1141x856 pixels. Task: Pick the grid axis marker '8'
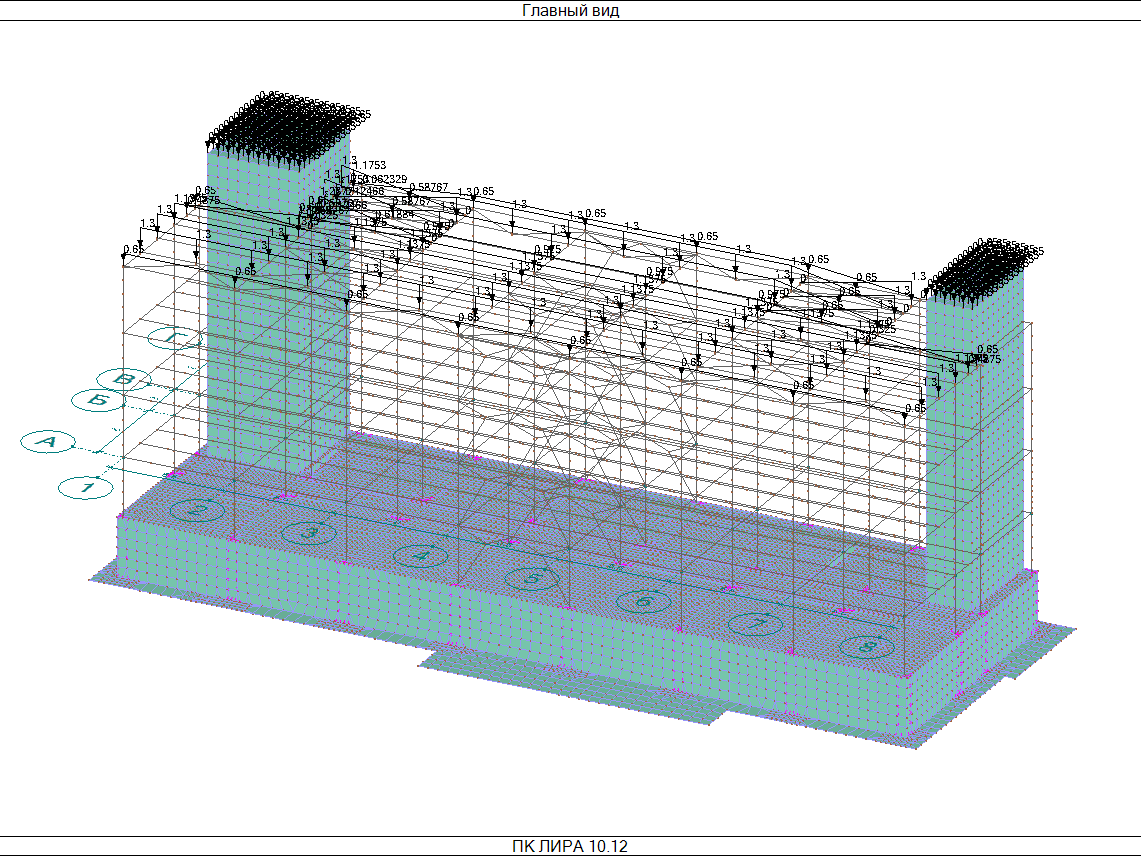pyautogui.click(x=867, y=646)
